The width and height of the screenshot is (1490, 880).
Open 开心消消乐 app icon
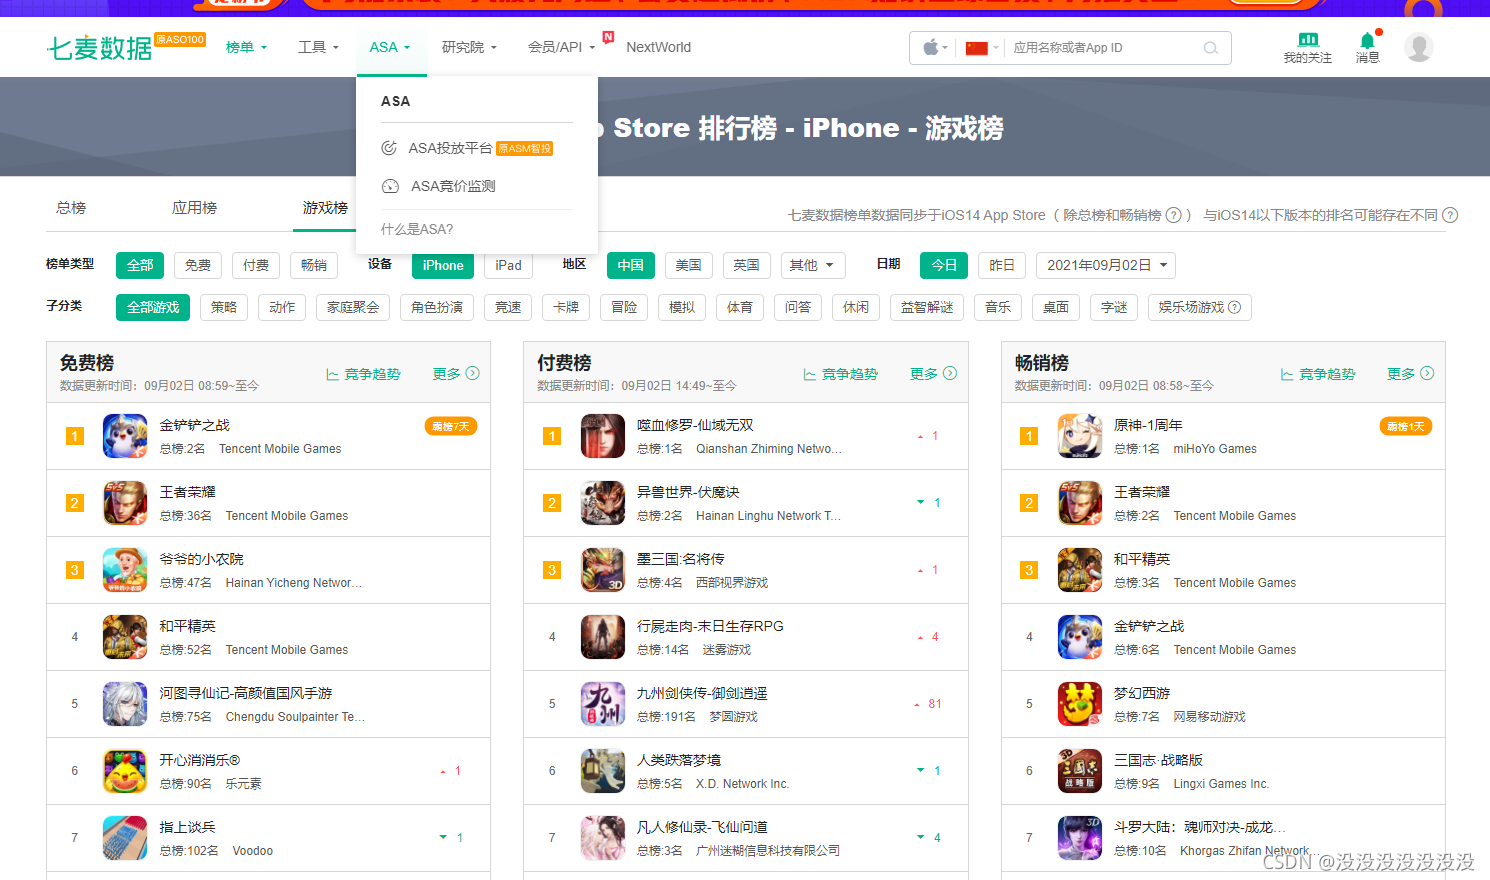[125, 771]
